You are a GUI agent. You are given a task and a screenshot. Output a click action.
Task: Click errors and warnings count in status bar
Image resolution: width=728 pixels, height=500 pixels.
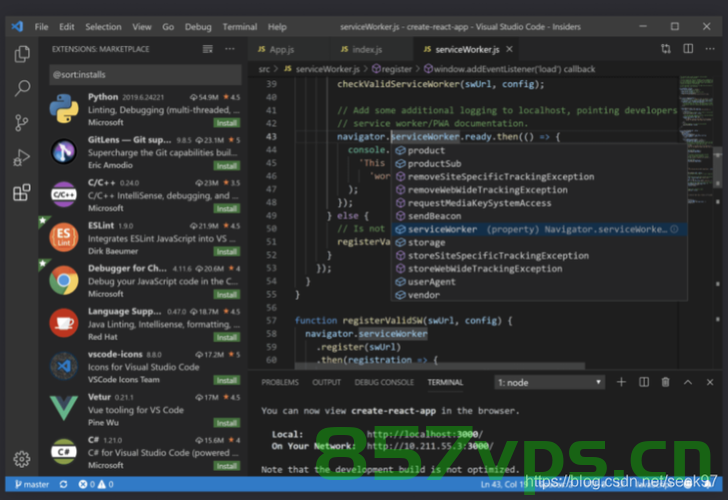pos(96,484)
